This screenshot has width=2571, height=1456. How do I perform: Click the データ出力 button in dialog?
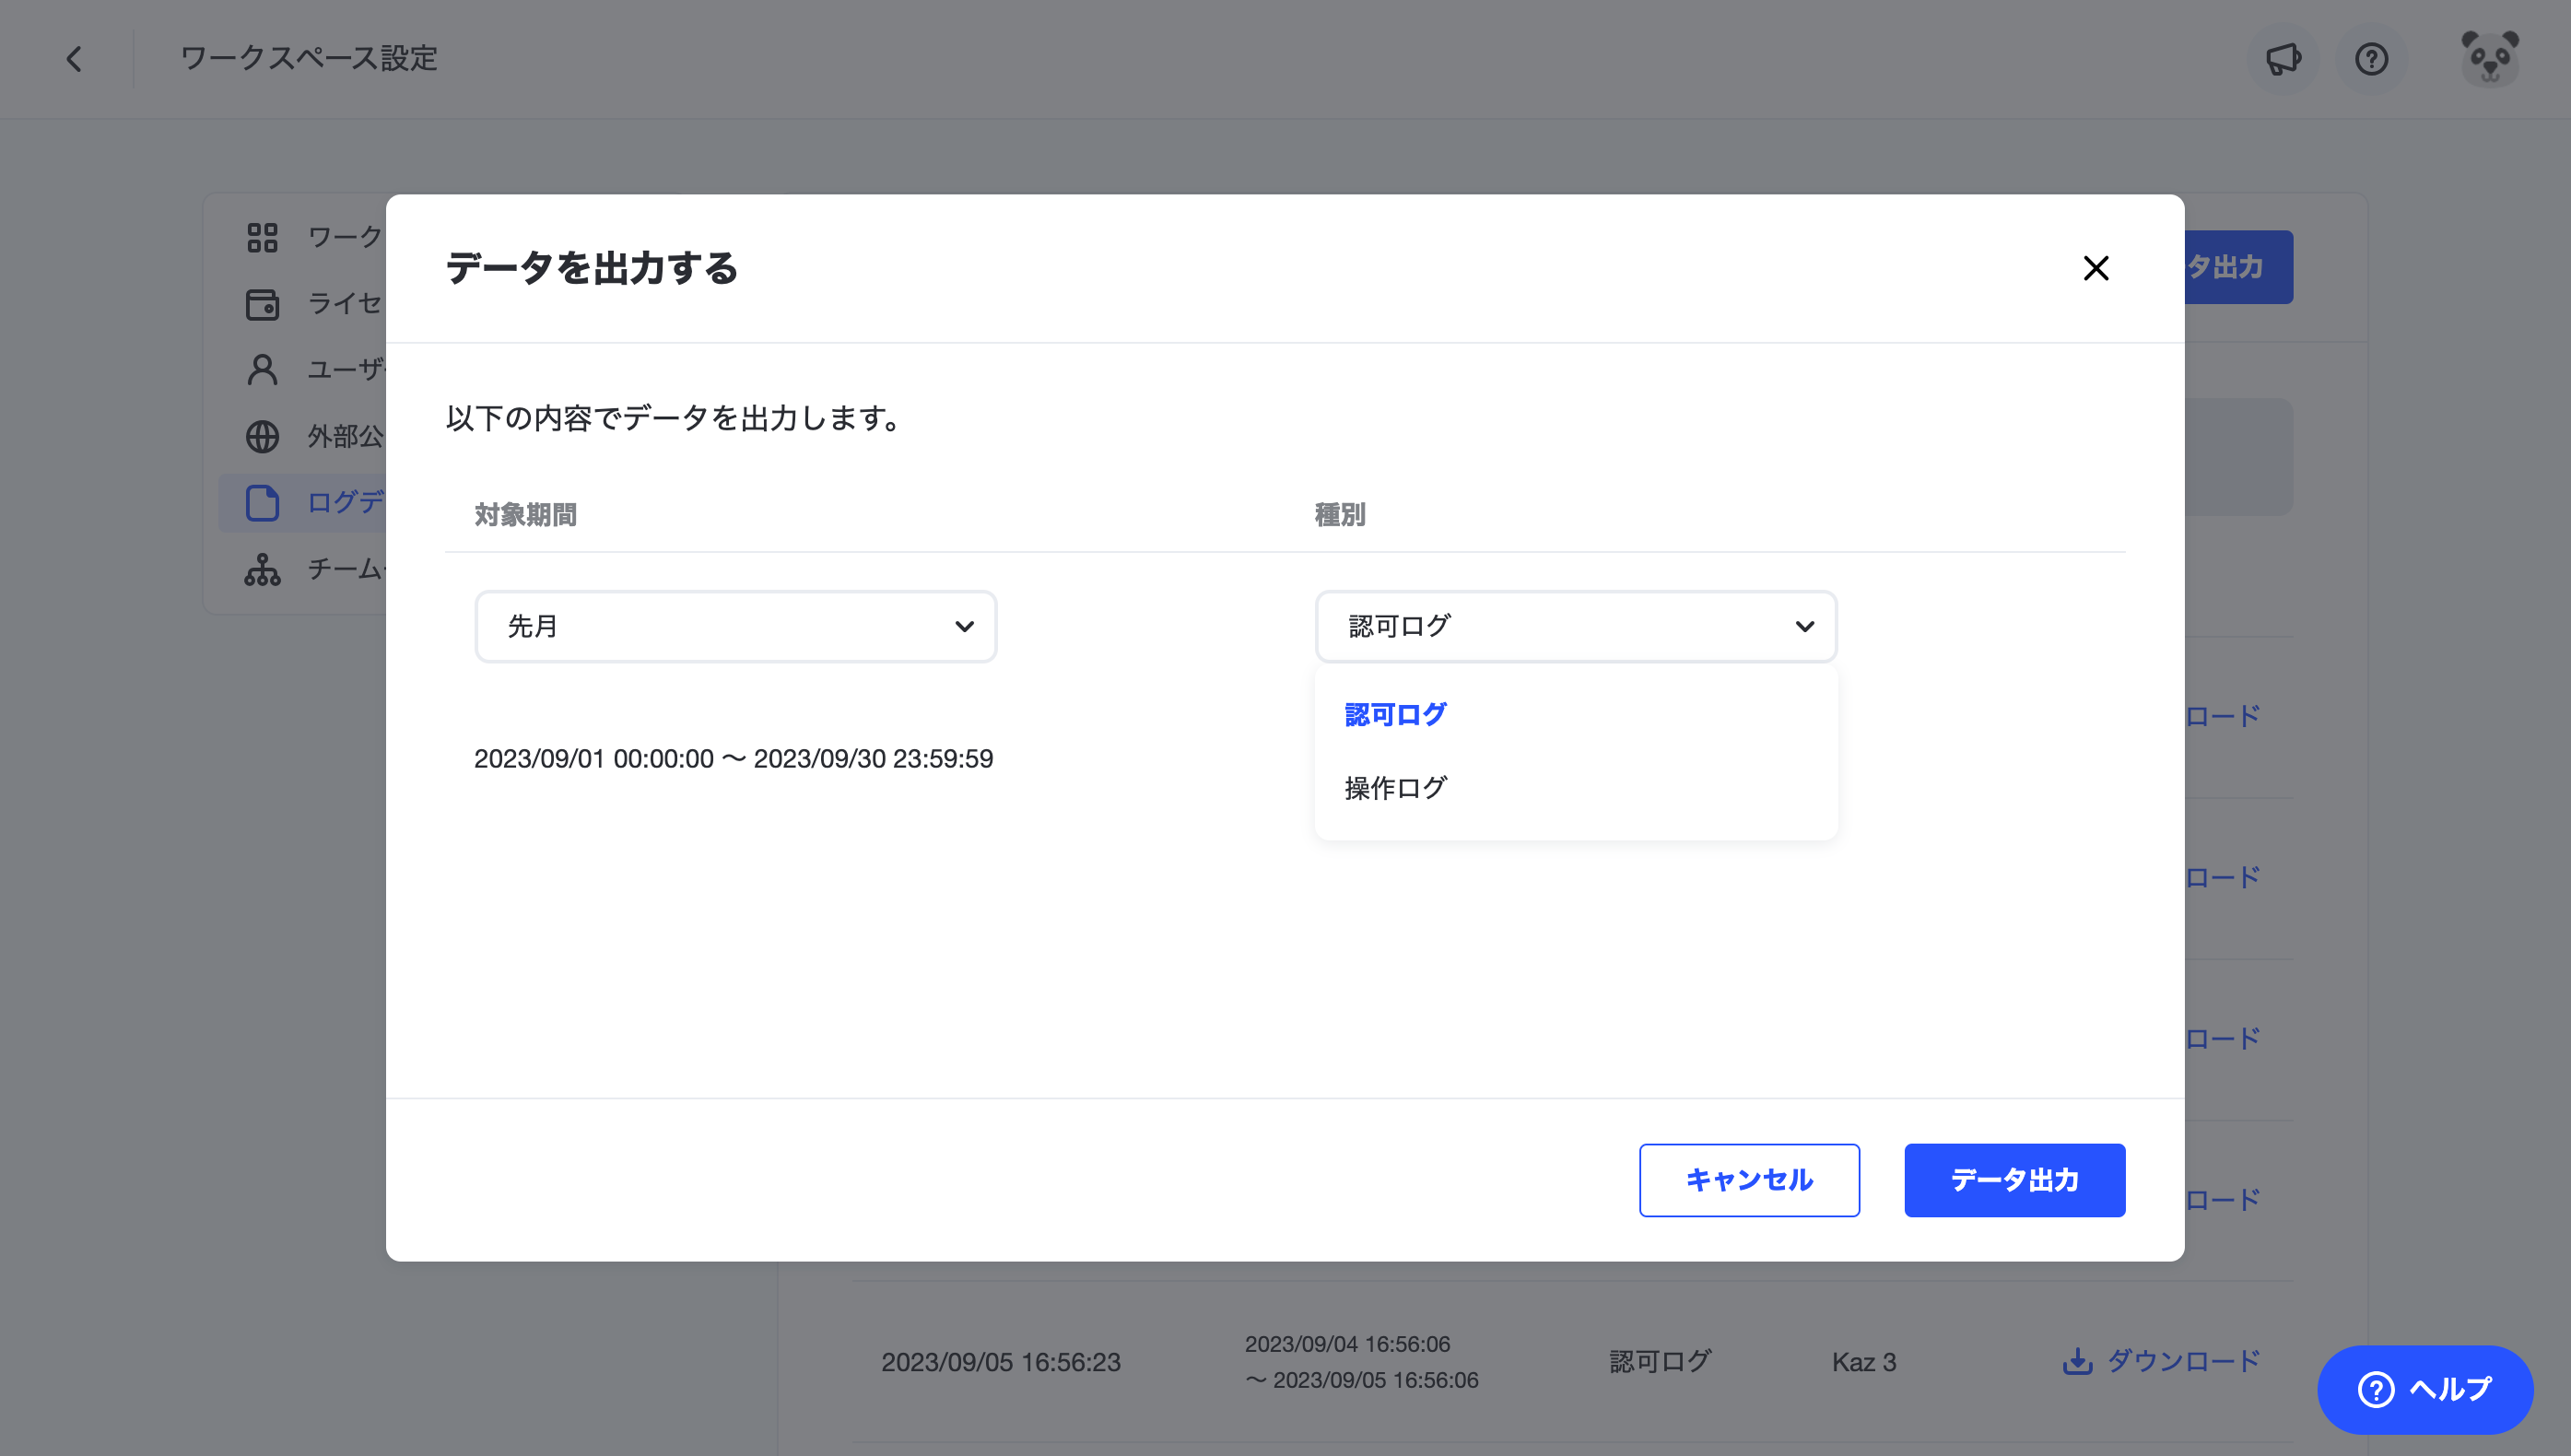pos(2014,1180)
